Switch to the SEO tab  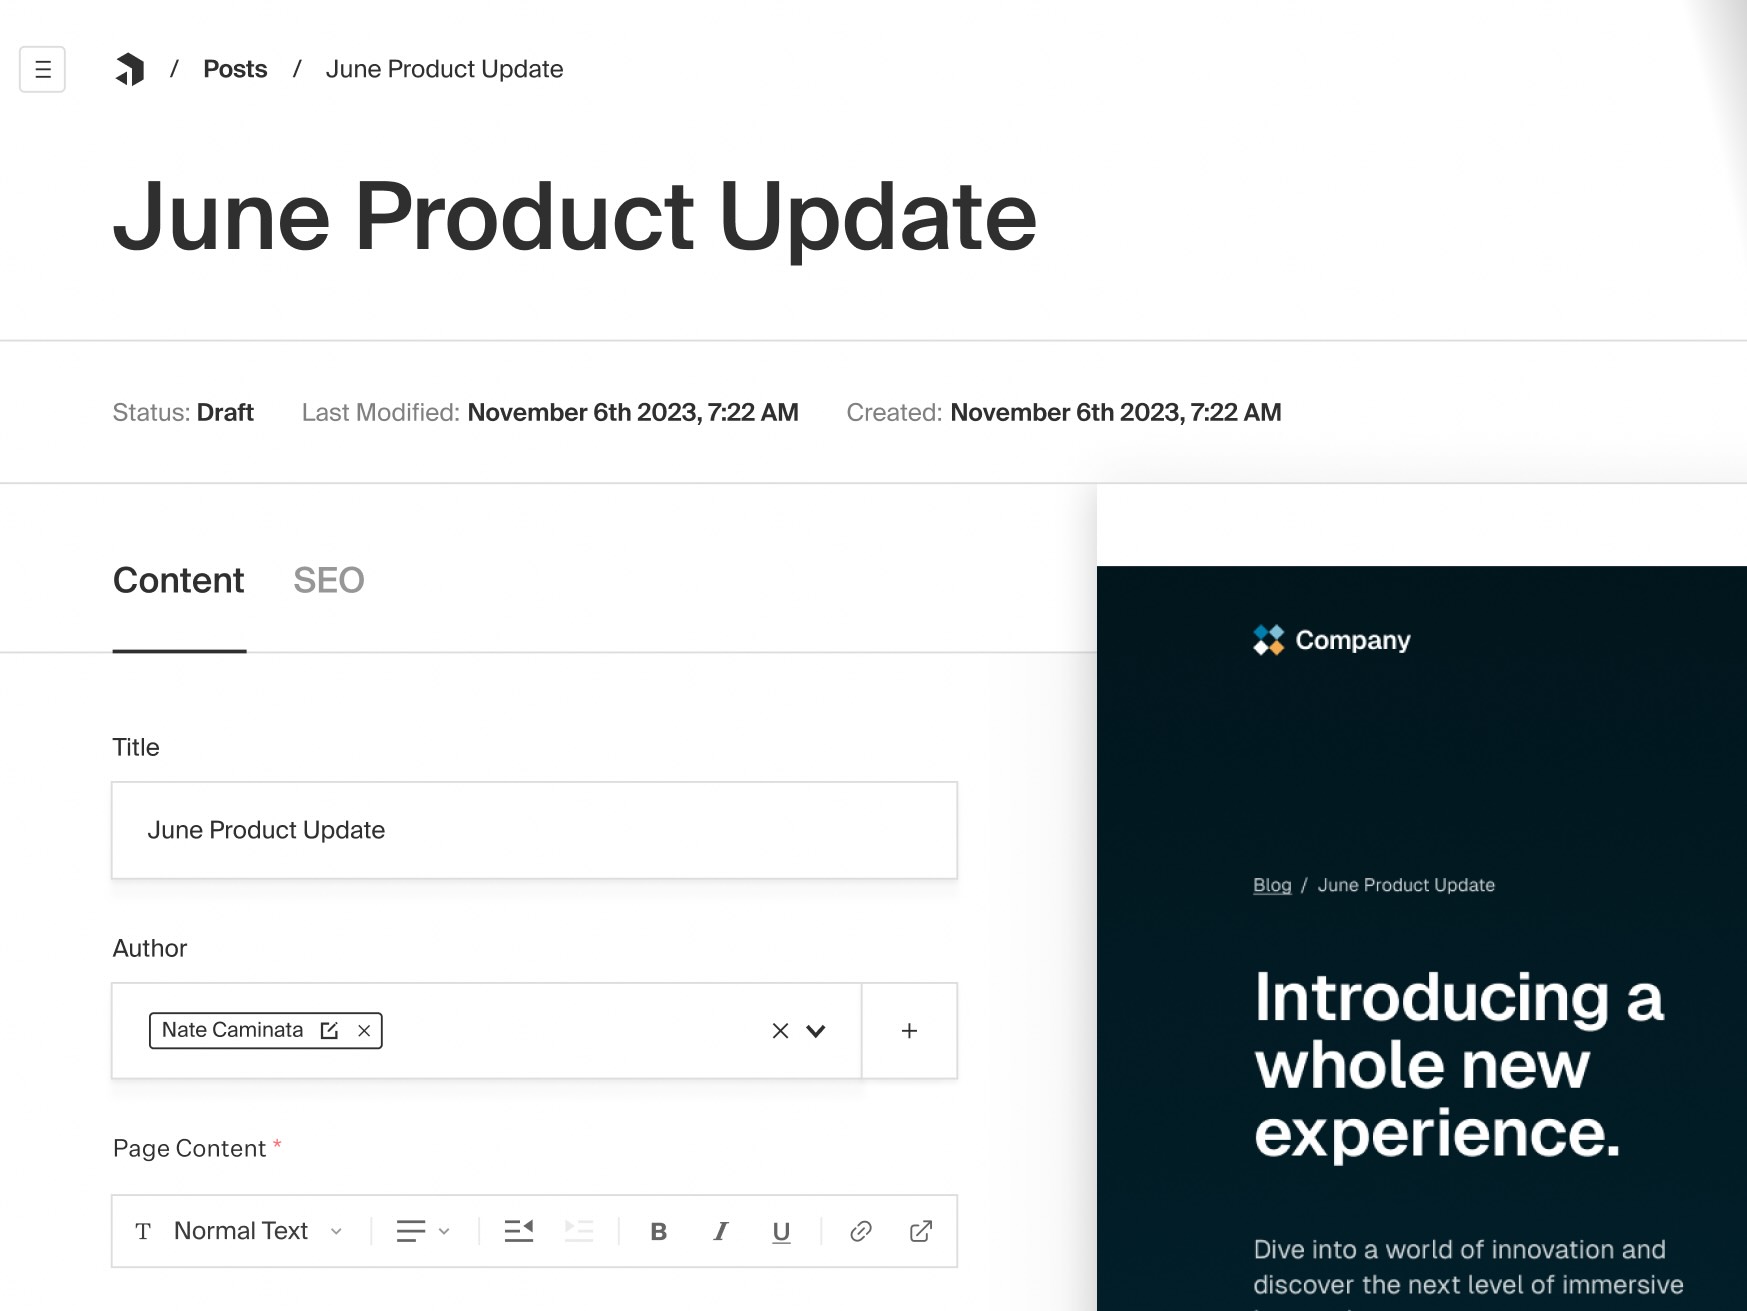[328, 581]
